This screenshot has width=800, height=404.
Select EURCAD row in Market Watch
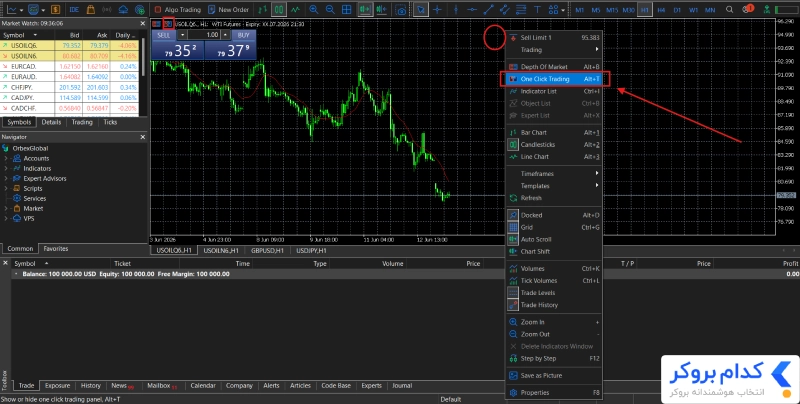pyautogui.click(x=69, y=66)
